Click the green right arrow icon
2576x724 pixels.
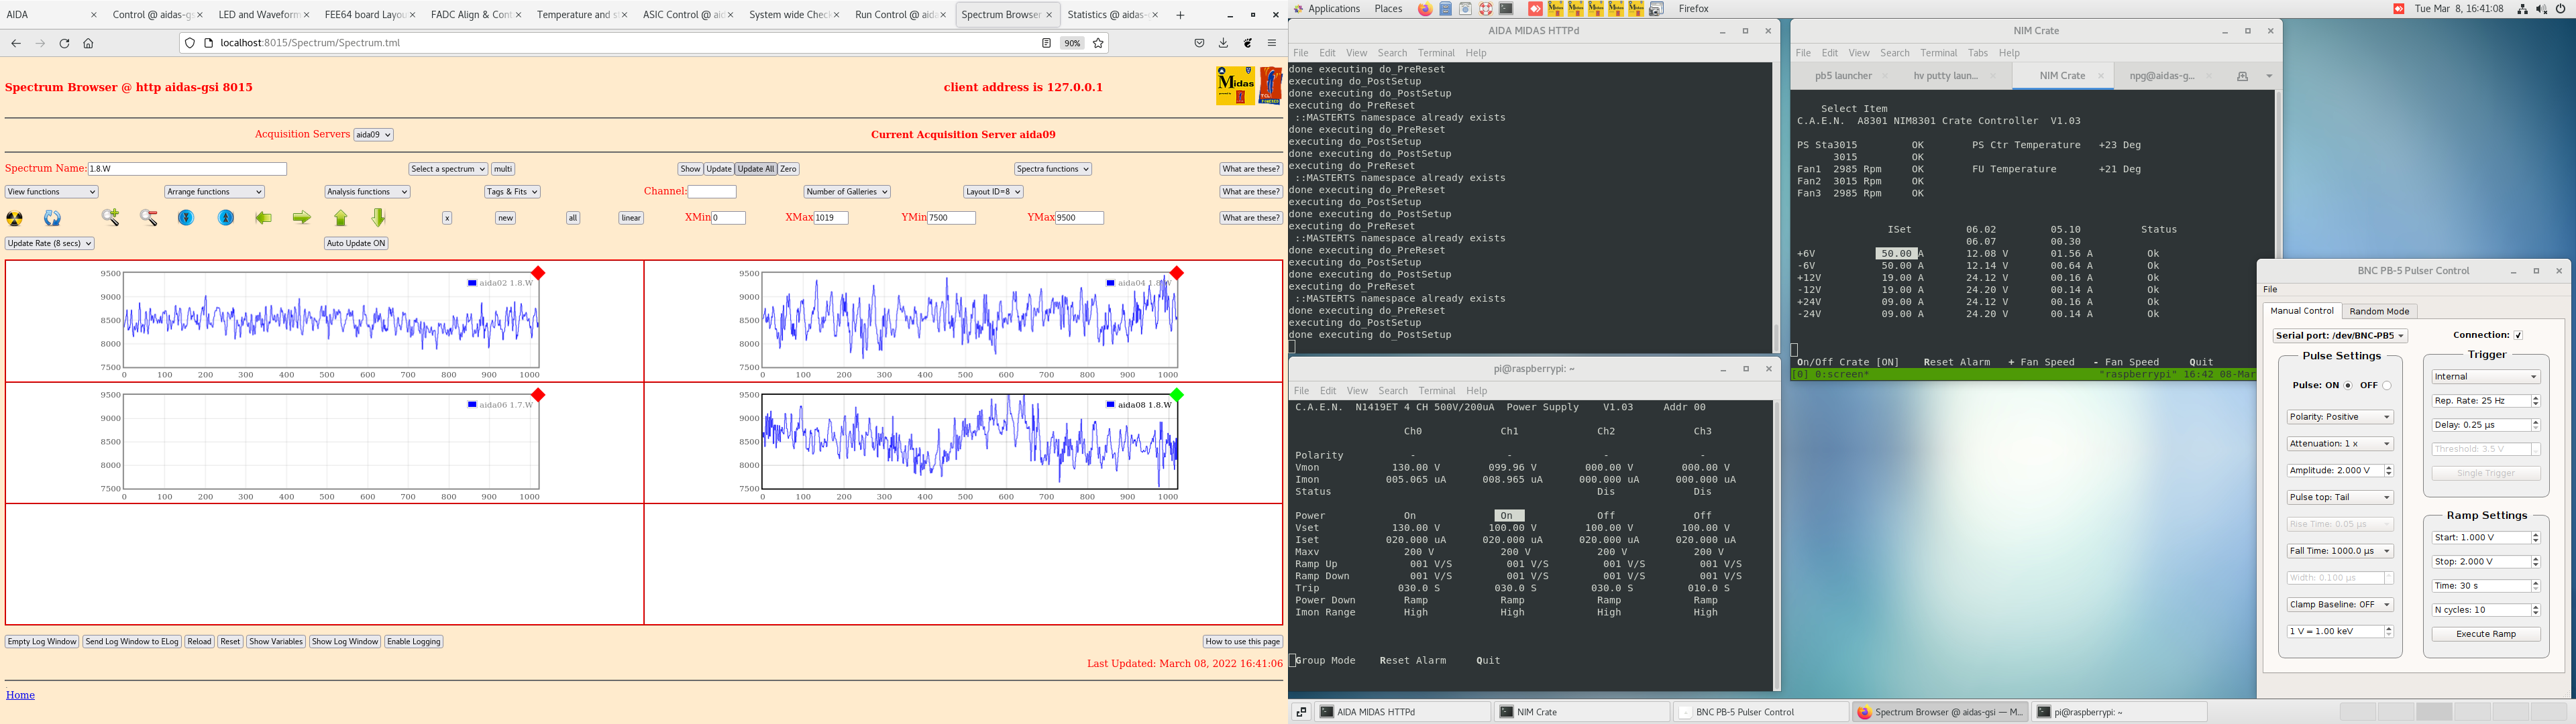301,218
